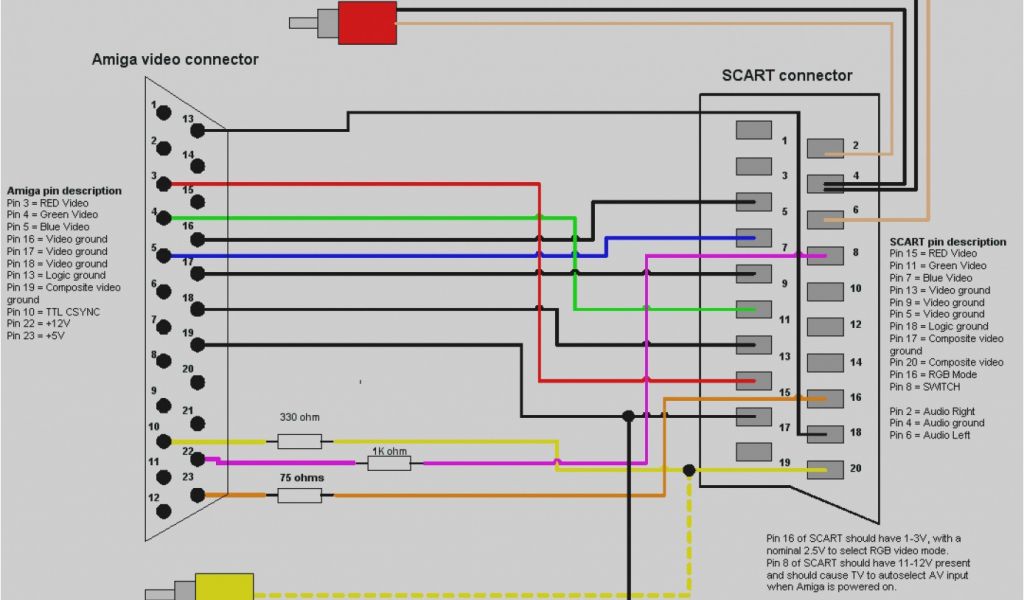Click the "SCART connector" title
The height and width of the screenshot is (600, 1024).
(787, 76)
